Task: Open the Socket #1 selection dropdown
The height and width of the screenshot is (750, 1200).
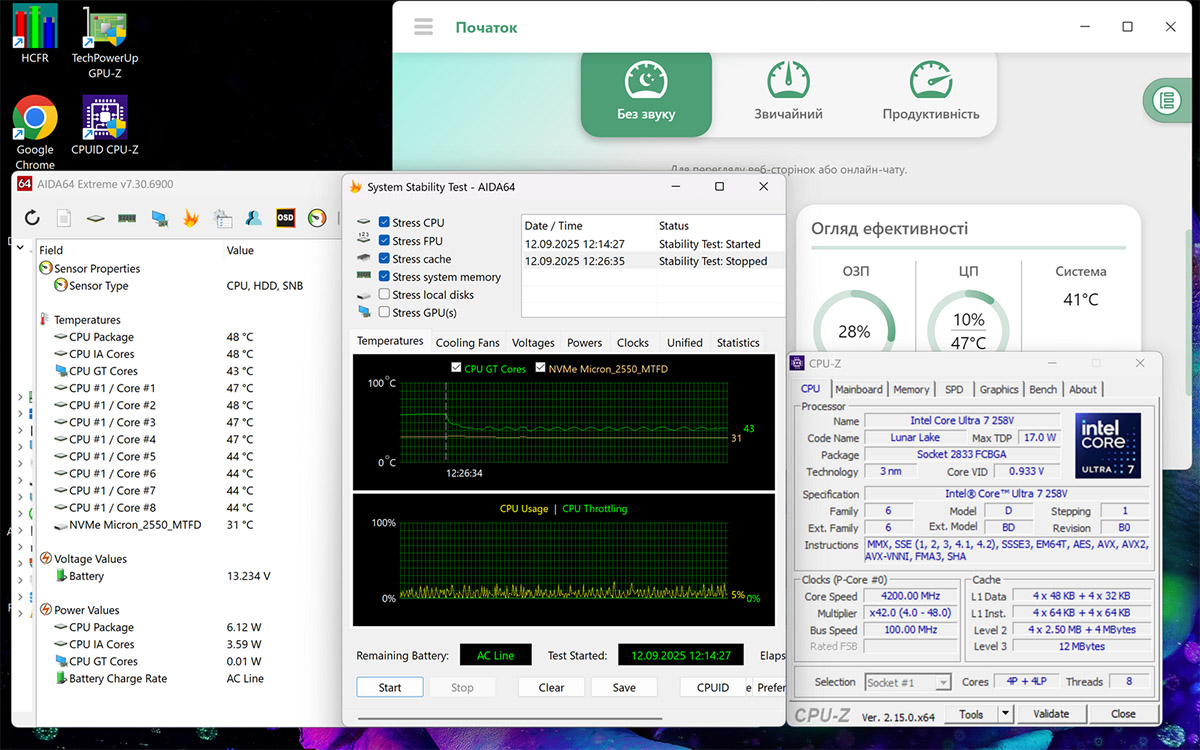Action: (908, 682)
